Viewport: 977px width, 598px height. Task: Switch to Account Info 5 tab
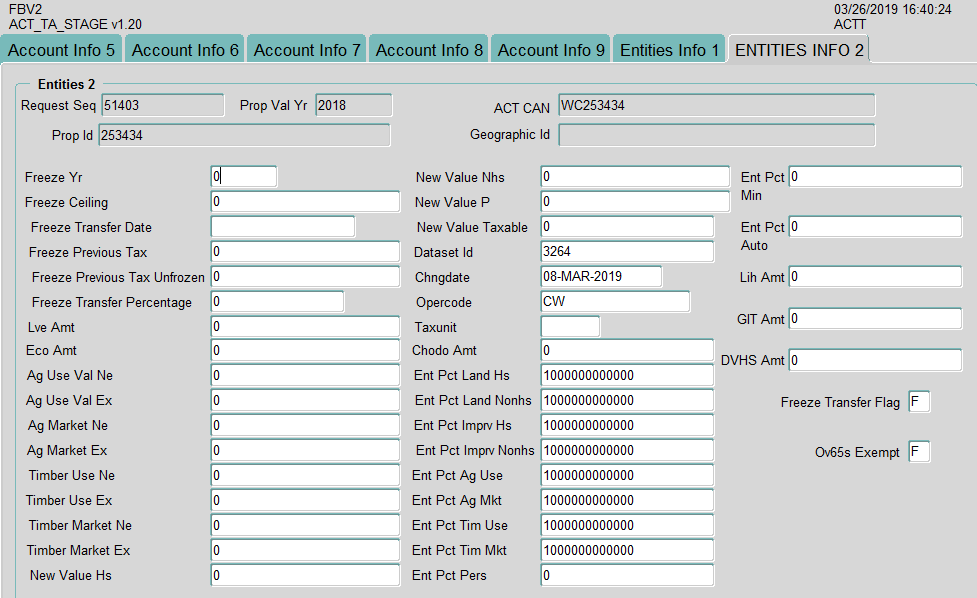tap(62, 50)
